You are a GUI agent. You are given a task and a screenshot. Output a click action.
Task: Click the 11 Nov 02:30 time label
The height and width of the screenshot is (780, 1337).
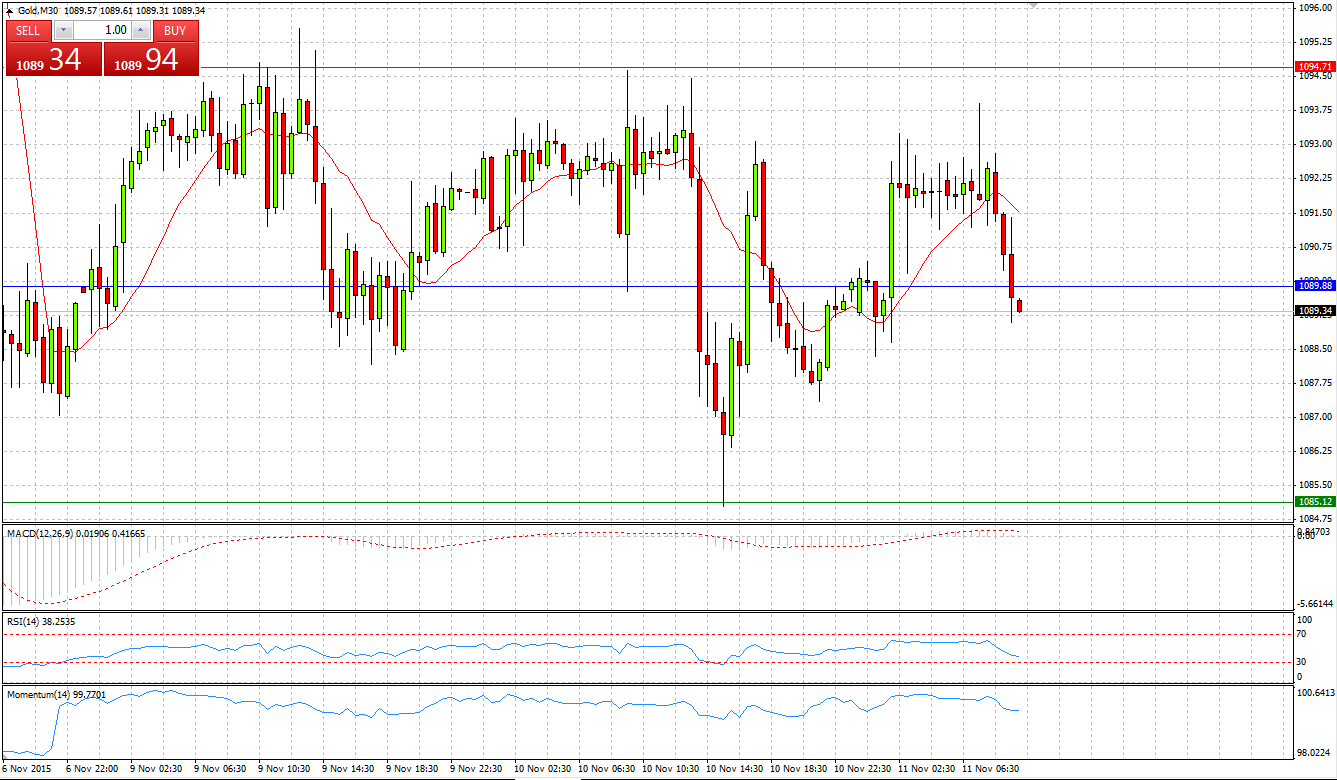coord(927,769)
